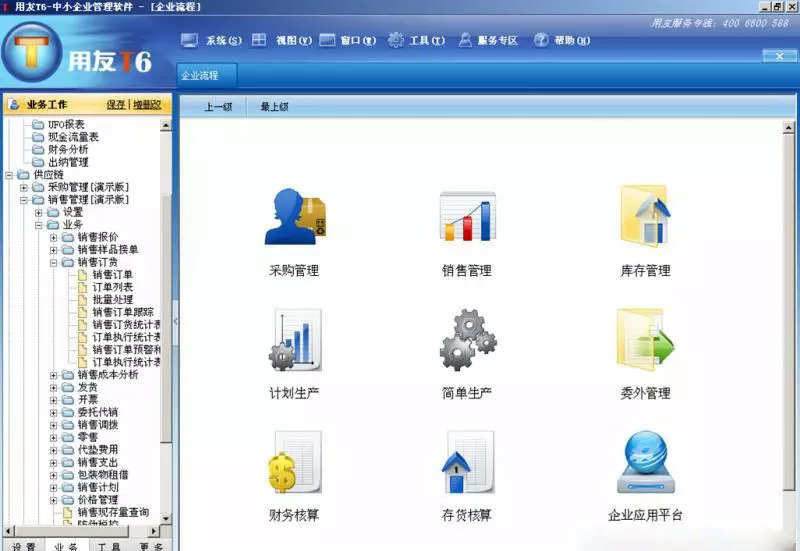
Task: Collapse the 业务 tree node
Action: pyautogui.click(x=38, y=225)
